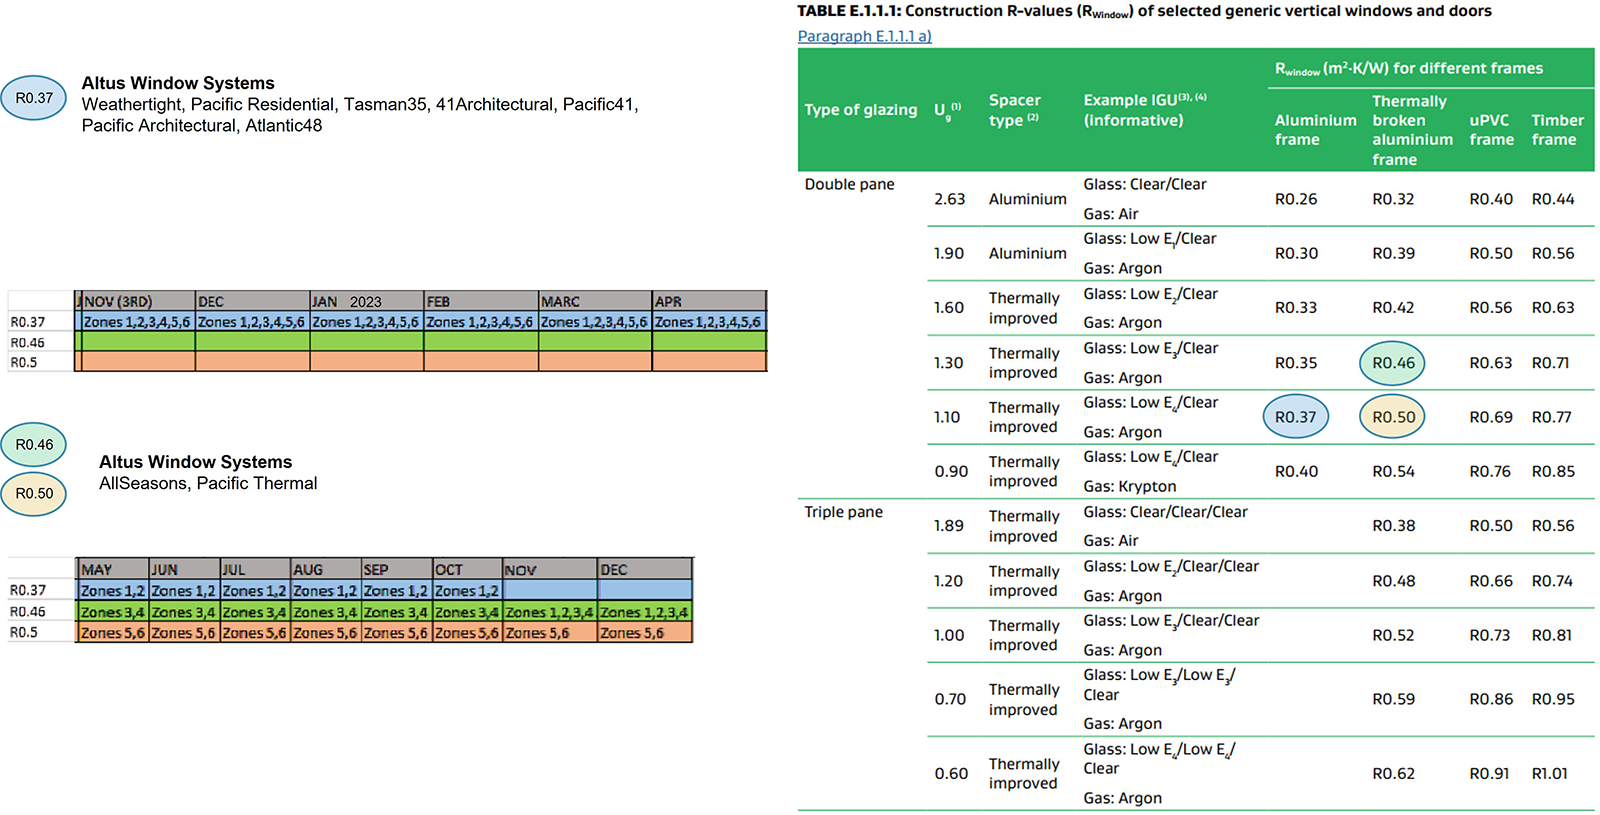Click the Gas: Krypton cell
Screen dimensions: 1600x815
click(x=1129, y=486)
